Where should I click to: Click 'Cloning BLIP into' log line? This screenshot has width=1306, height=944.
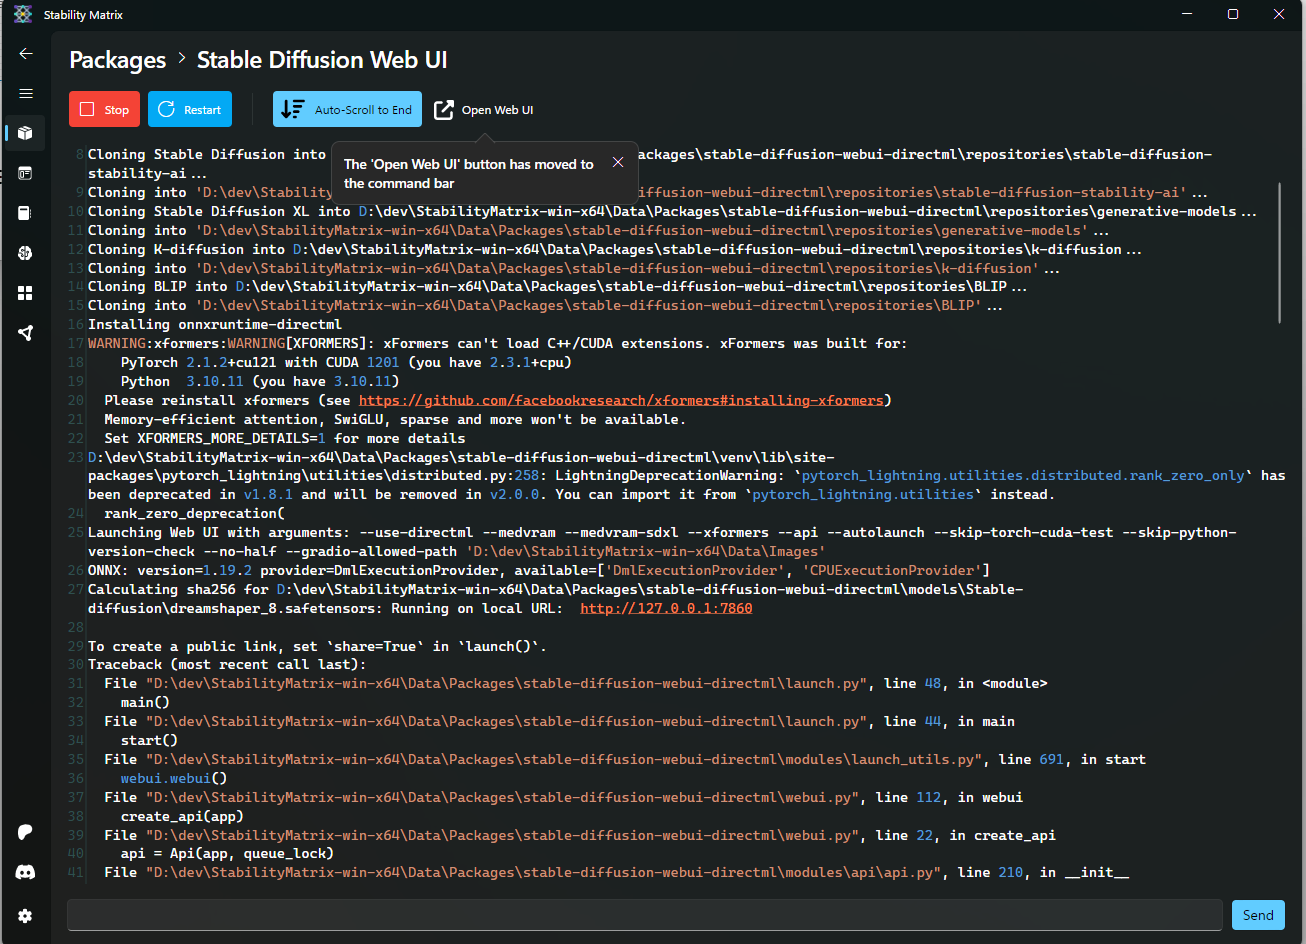click(x=558, y=286)
